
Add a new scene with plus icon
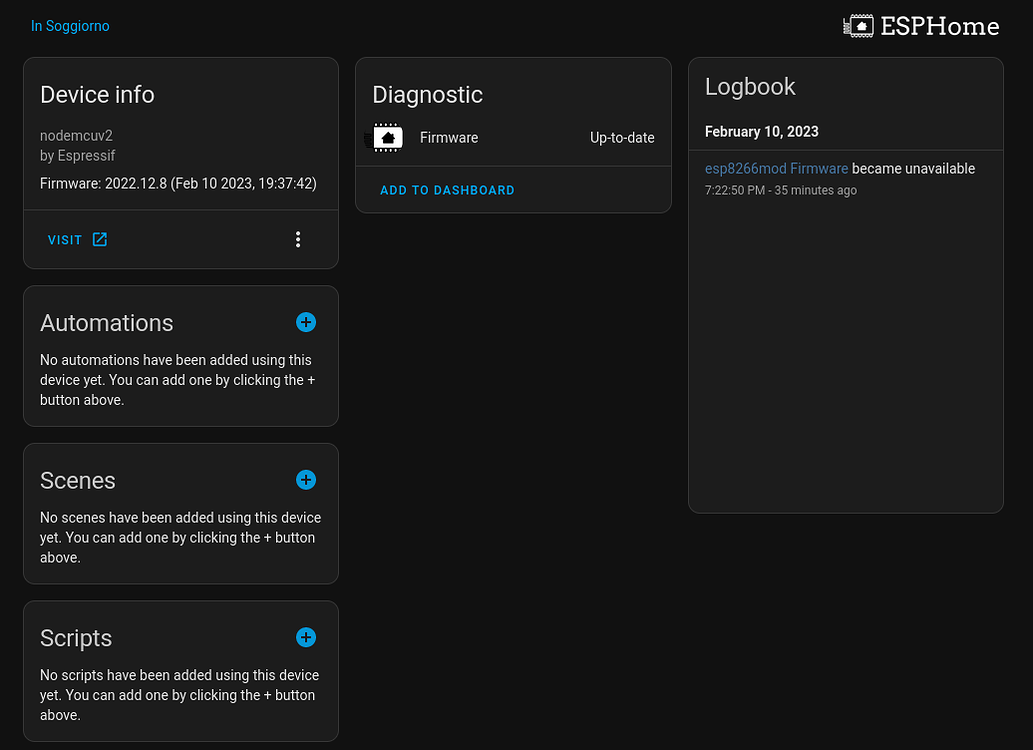coord(306,480)
